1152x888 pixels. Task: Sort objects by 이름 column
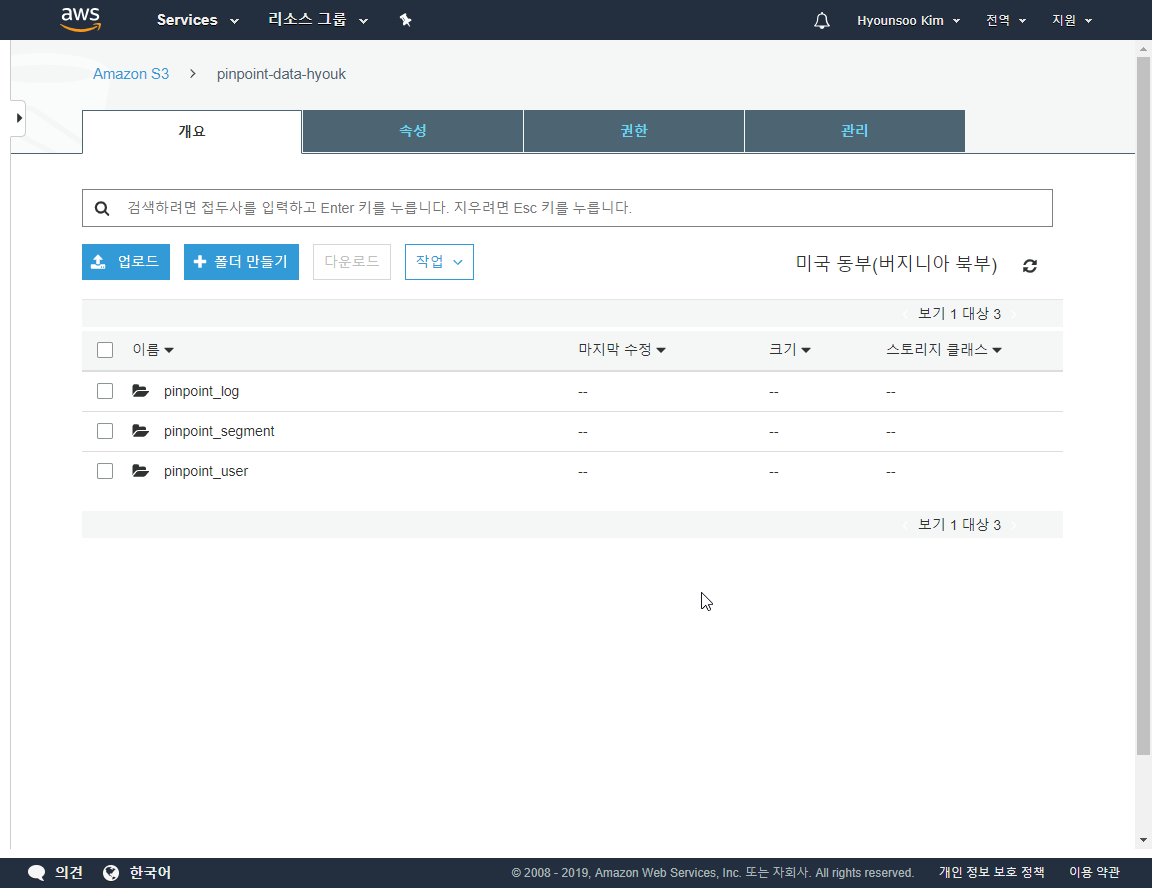point(153,350)
